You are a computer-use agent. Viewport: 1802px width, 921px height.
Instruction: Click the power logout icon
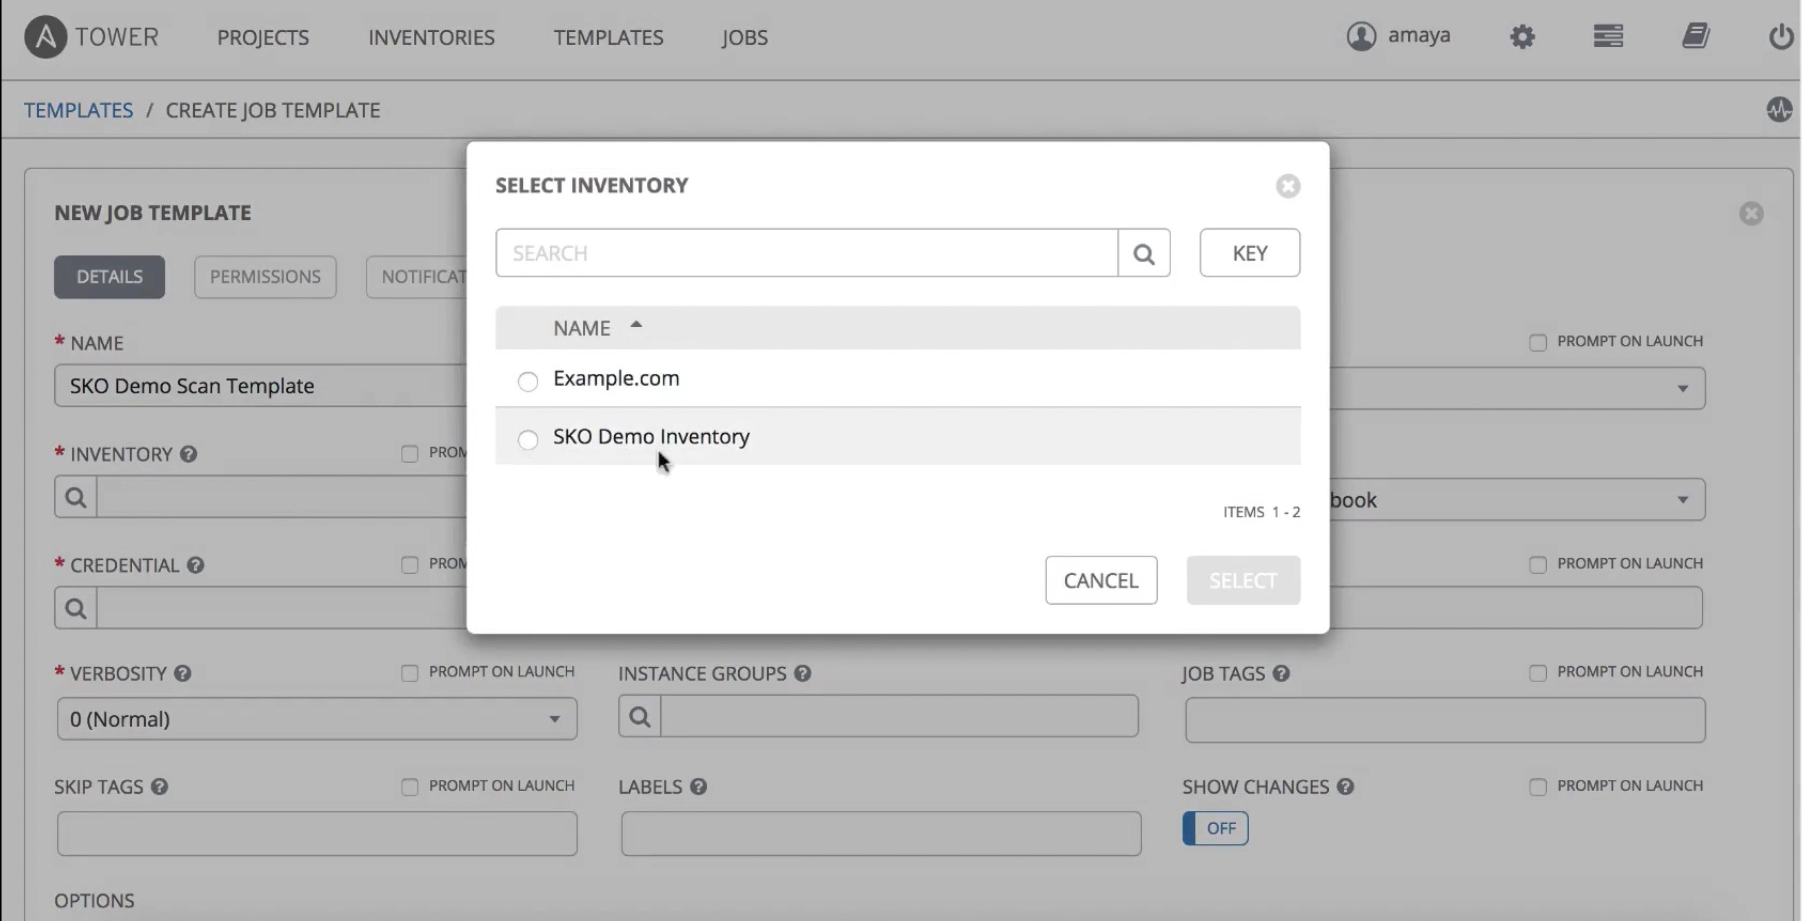click(x=1780, y=37)
